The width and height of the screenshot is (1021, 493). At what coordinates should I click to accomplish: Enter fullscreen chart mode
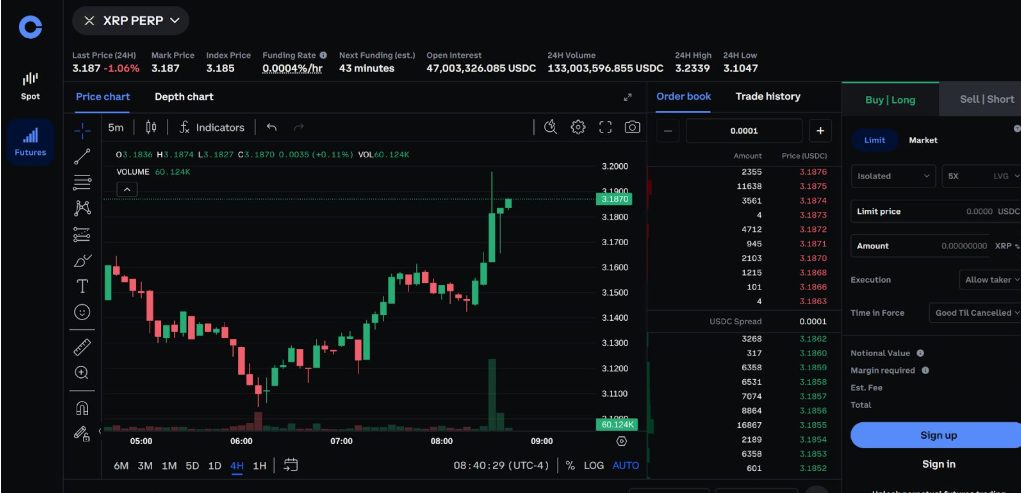606,127
